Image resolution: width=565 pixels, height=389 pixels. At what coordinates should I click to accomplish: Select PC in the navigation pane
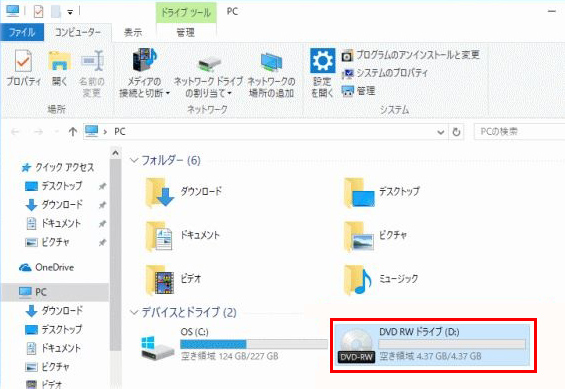tap(54, 292)
